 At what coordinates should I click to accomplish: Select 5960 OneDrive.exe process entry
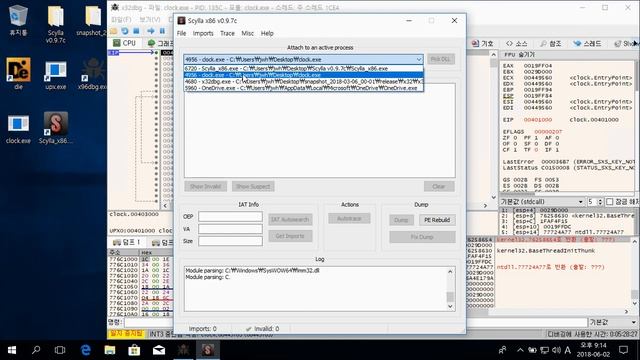[303, 88]
